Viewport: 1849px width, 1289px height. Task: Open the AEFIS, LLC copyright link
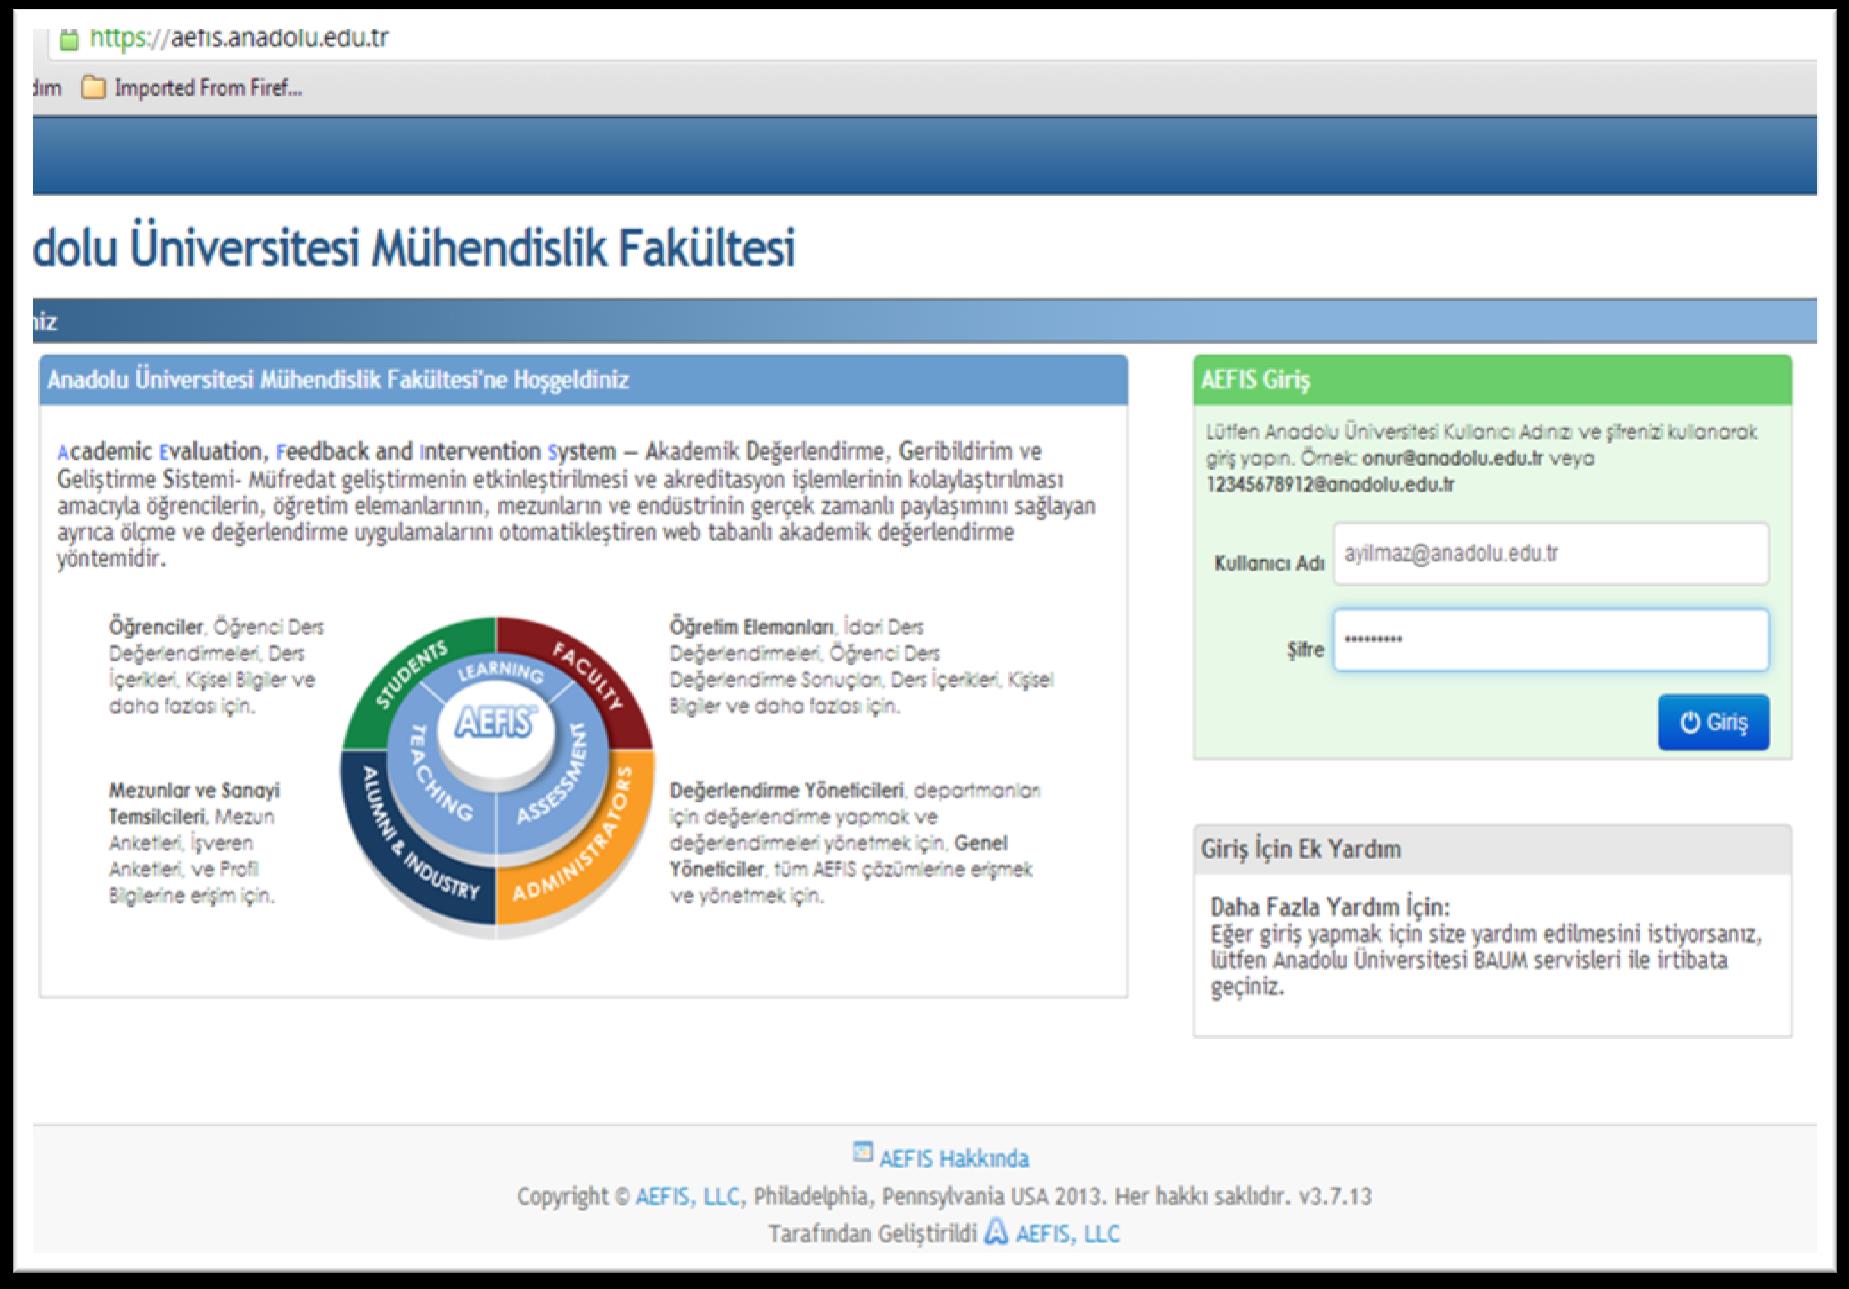pos(687,1196)
